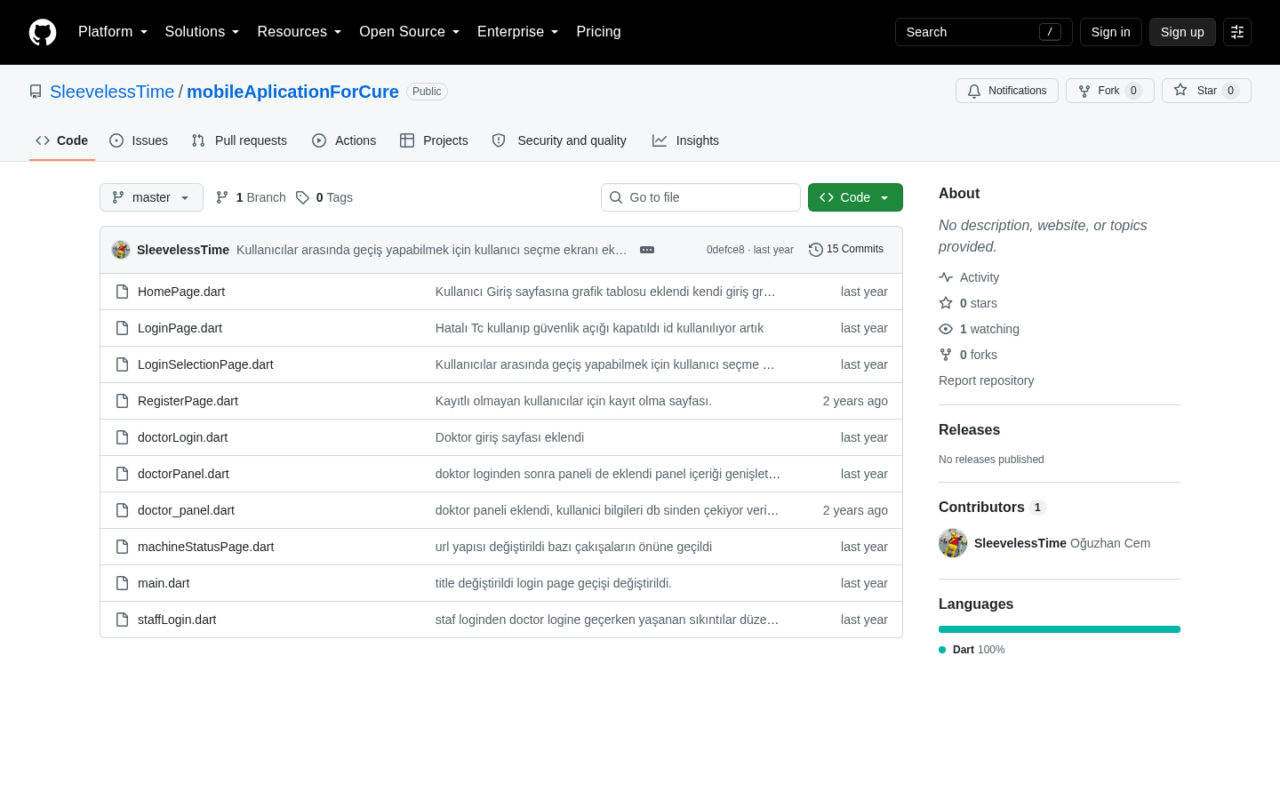Click file icon next to LoginSelectionPage.dart
The height and width of the screenshot is (800, 1280).
point(122,365)
